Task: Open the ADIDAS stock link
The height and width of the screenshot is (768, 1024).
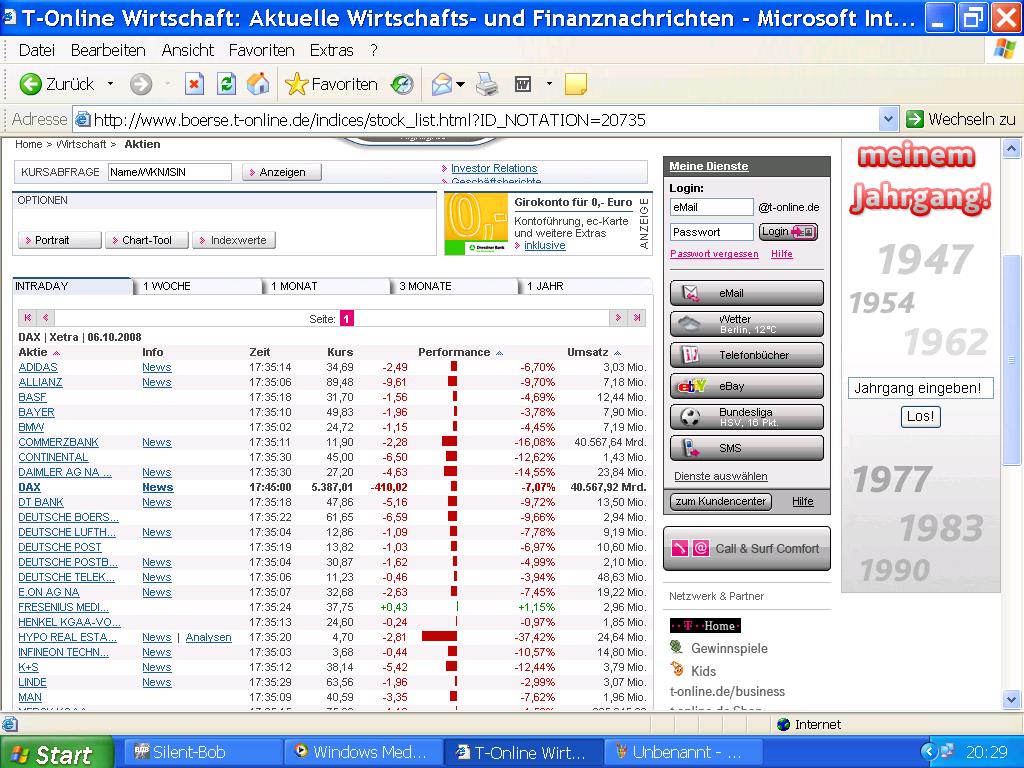Action: click(x=38, y=368)
